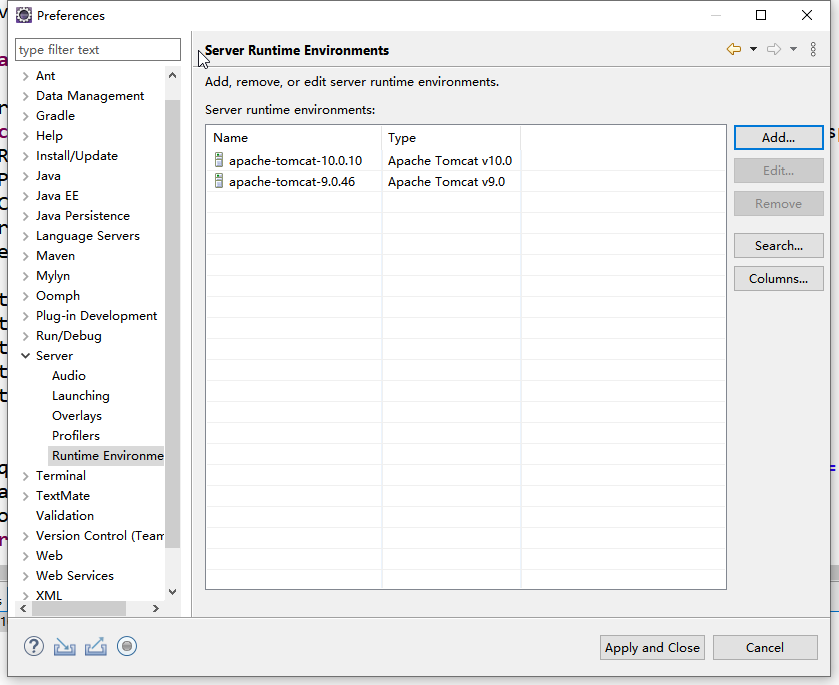Select the Web Services preference page
The image size is (839, 685).
[74, 575]
